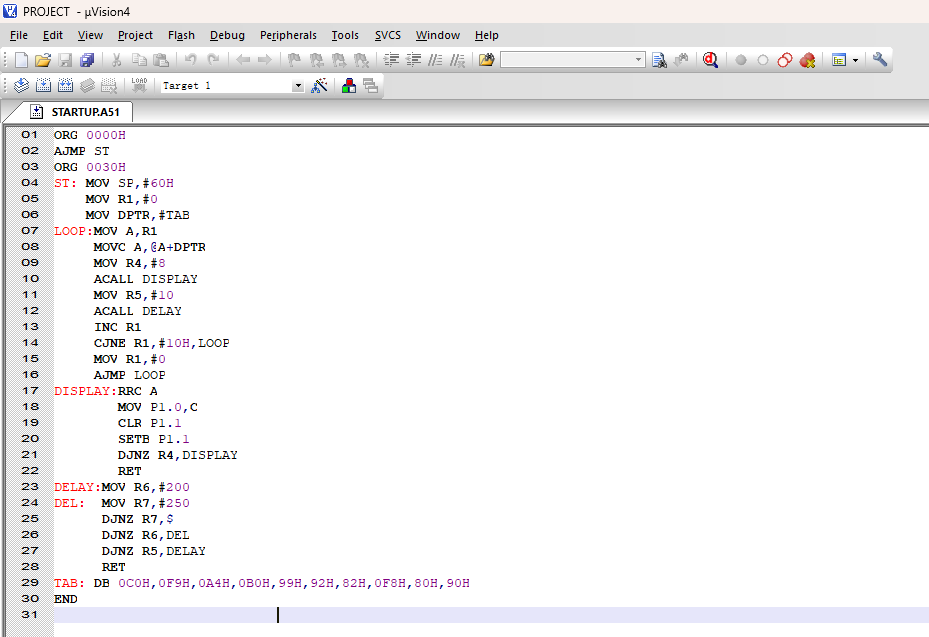Click the Translate current file icon
The image size is (929, 637).
[21, 86]
